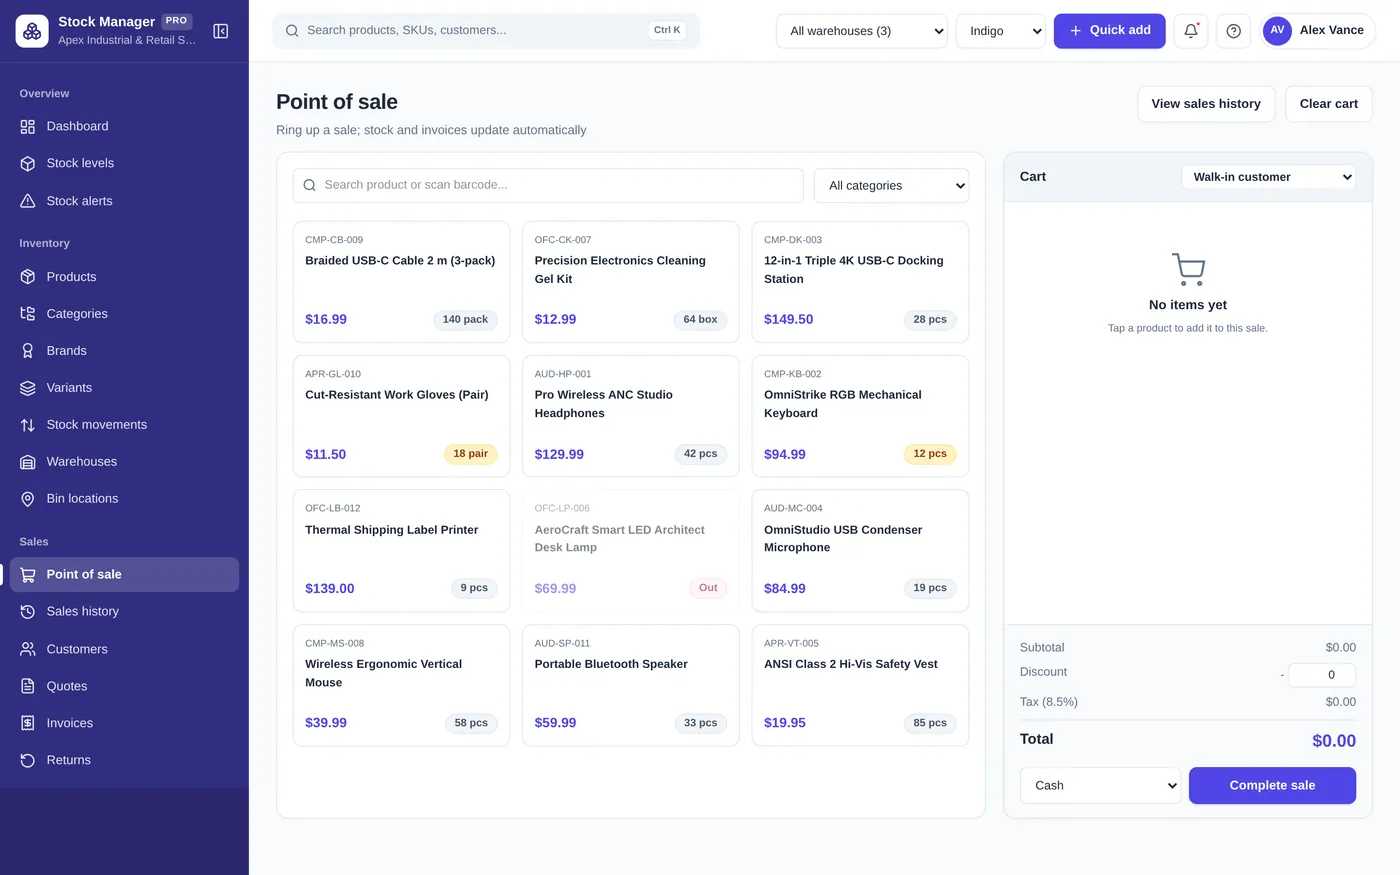Click the Stock movements arrows icon
The width and height of the screenshot is (1400, 875).
pos(28,425)
